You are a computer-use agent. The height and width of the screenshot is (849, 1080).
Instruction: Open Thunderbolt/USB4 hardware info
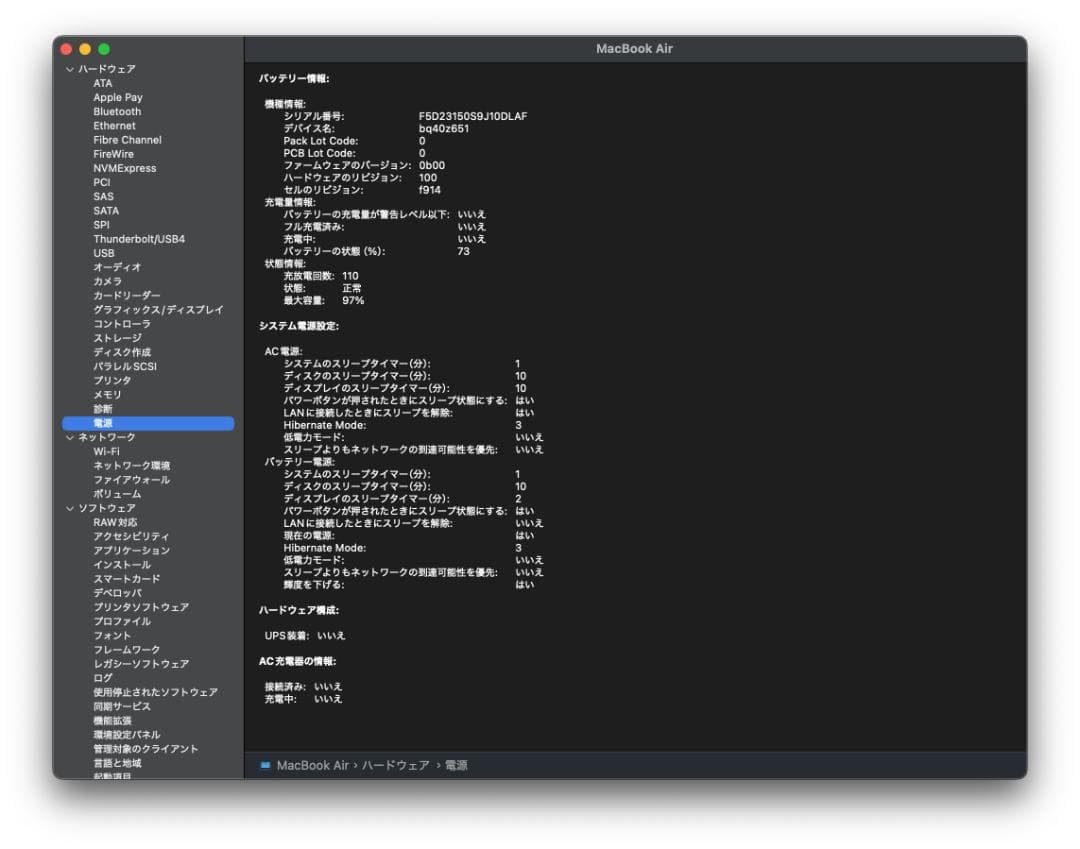coord(138,239)
